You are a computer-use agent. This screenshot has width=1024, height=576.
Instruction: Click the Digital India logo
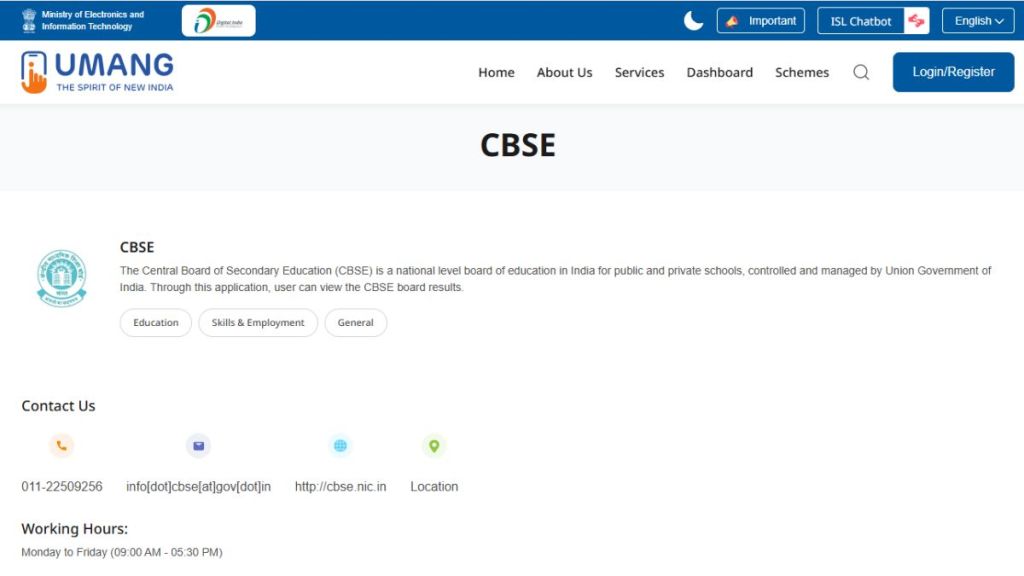tap(216, 19)
